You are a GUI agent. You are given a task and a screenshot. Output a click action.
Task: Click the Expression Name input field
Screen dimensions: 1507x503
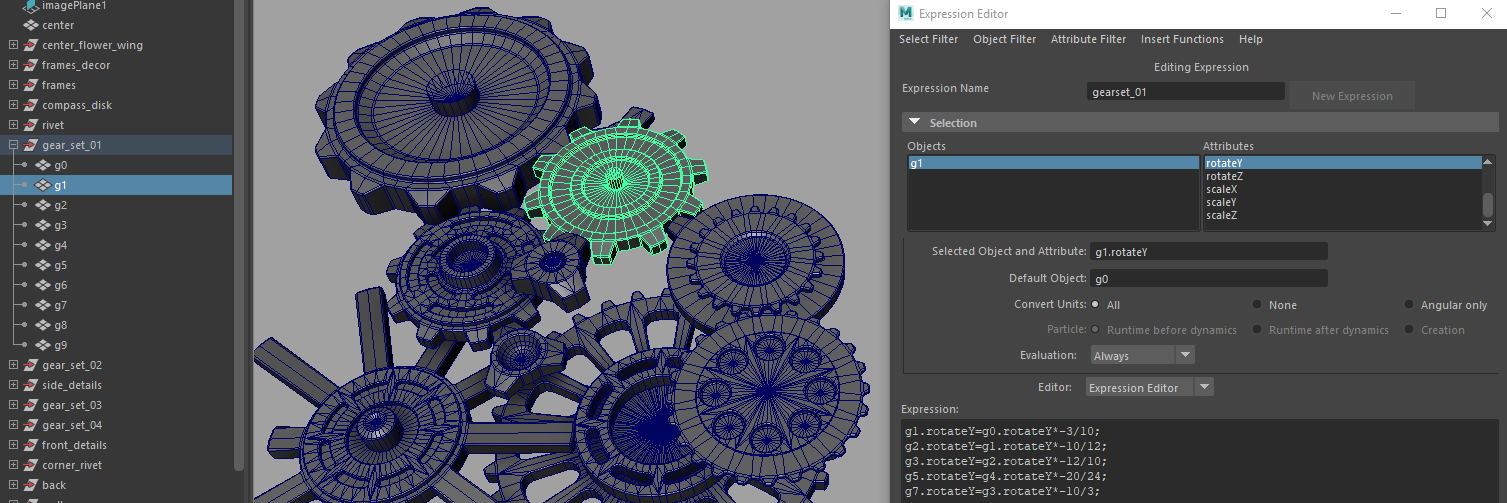click(x=1185, y=92)
